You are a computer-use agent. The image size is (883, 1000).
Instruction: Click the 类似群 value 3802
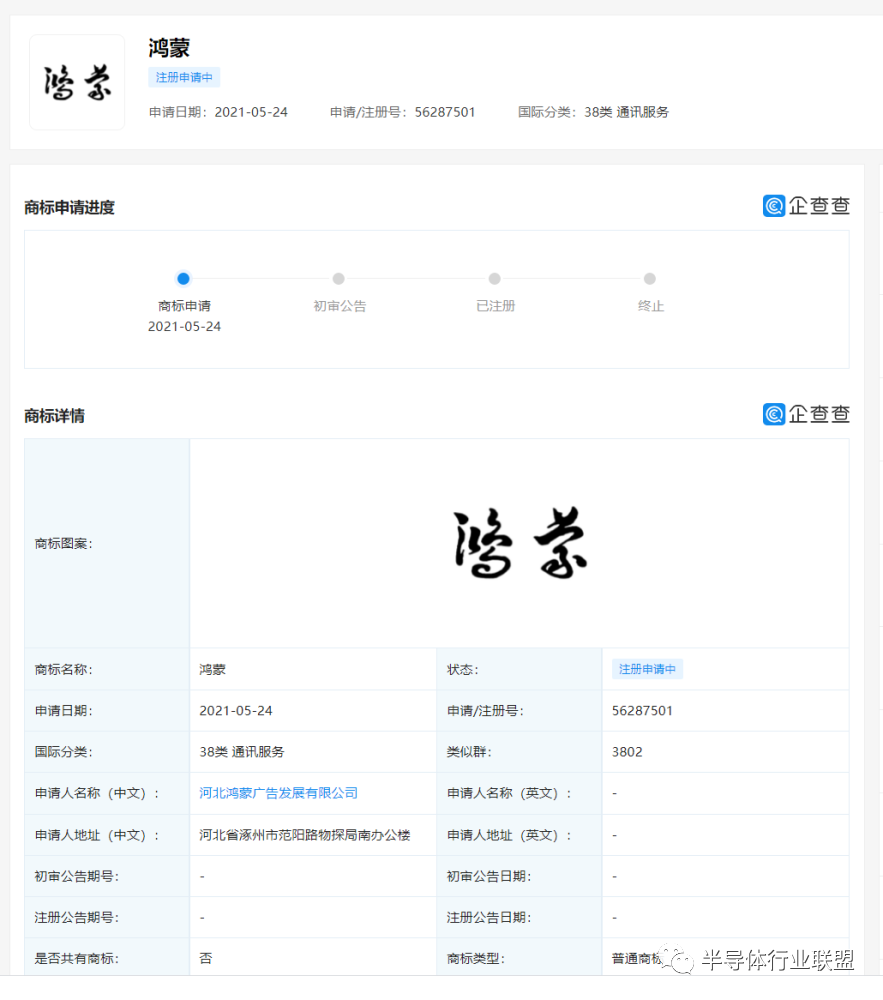[627, 752]
